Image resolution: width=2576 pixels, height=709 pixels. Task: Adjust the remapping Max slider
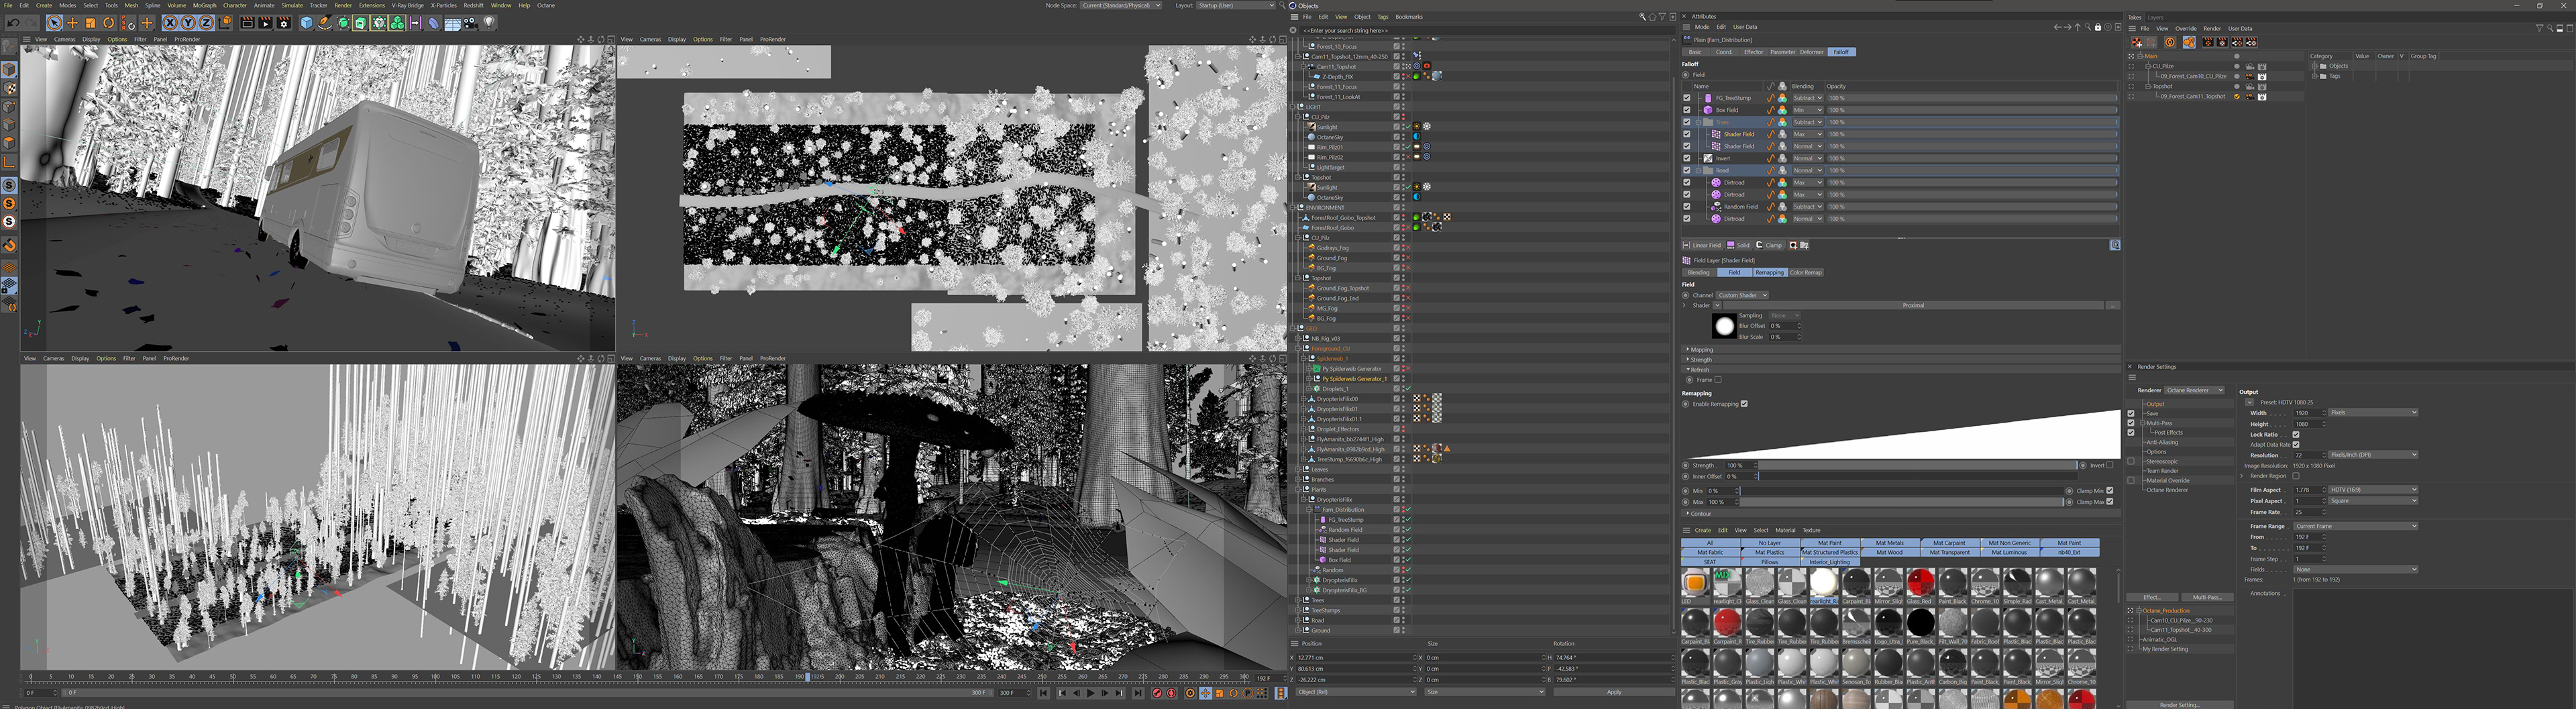[x=1902, y=502]
